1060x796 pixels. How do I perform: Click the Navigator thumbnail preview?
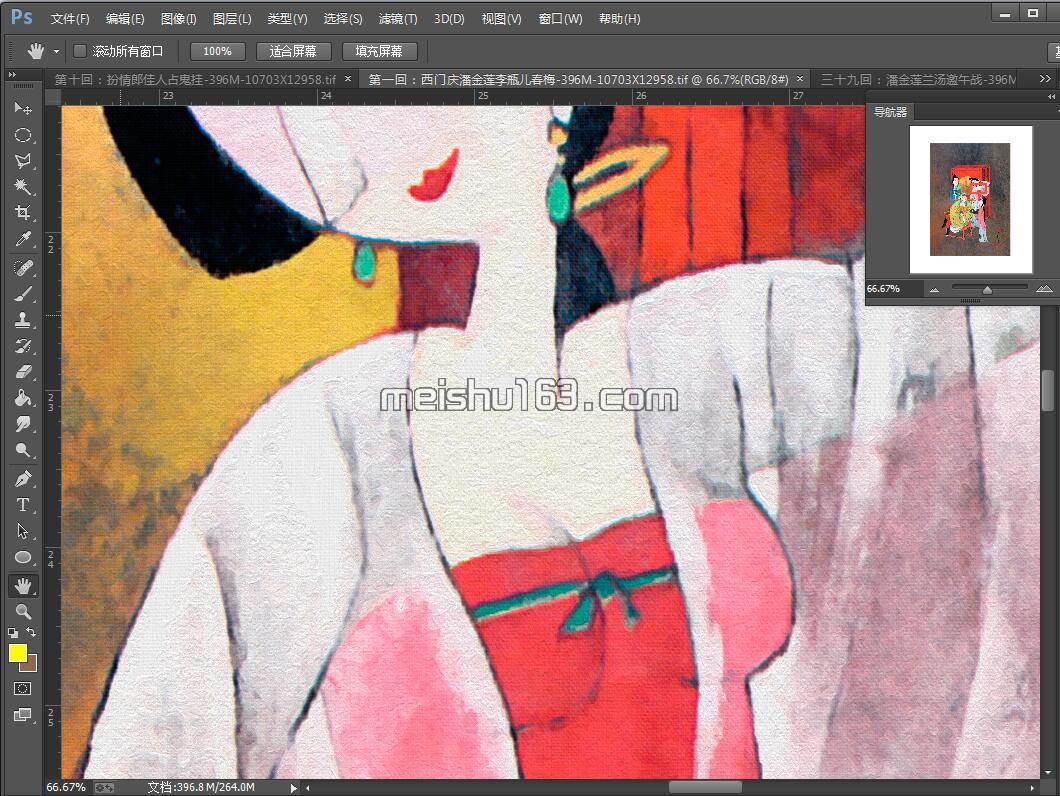pos(971,200)
